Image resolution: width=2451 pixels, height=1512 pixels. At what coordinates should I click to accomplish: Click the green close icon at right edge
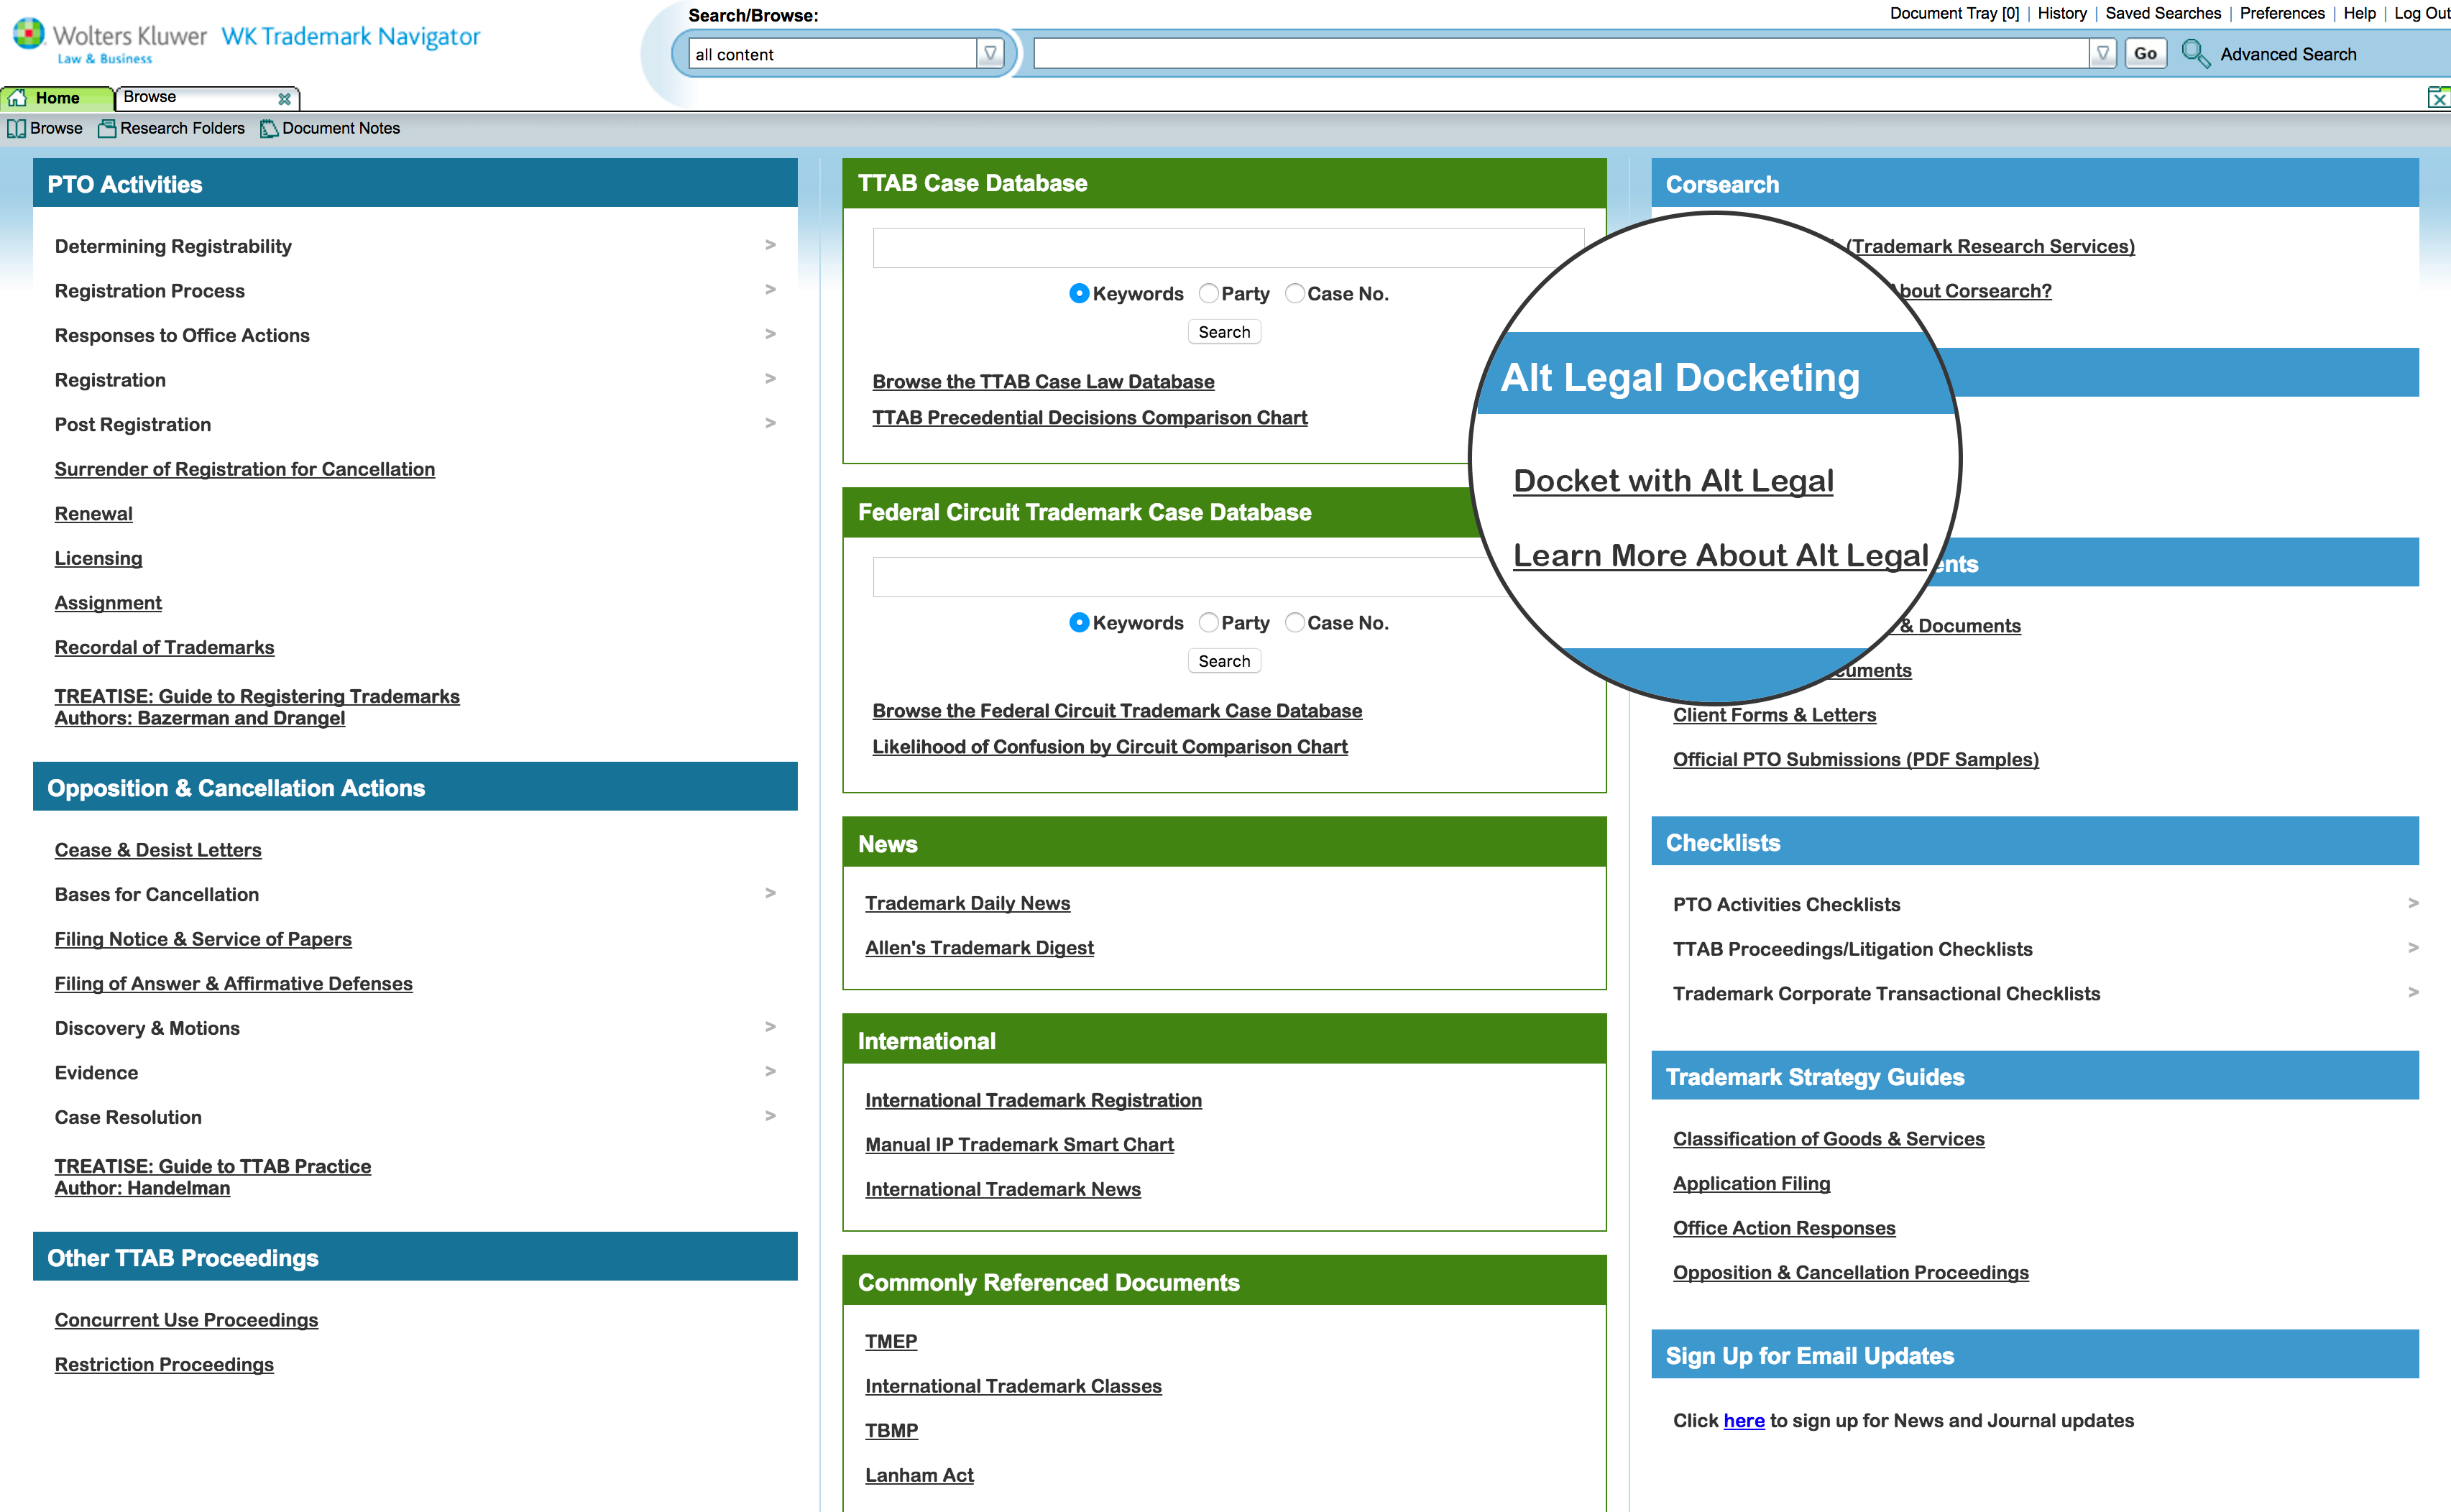[2438, 97]
